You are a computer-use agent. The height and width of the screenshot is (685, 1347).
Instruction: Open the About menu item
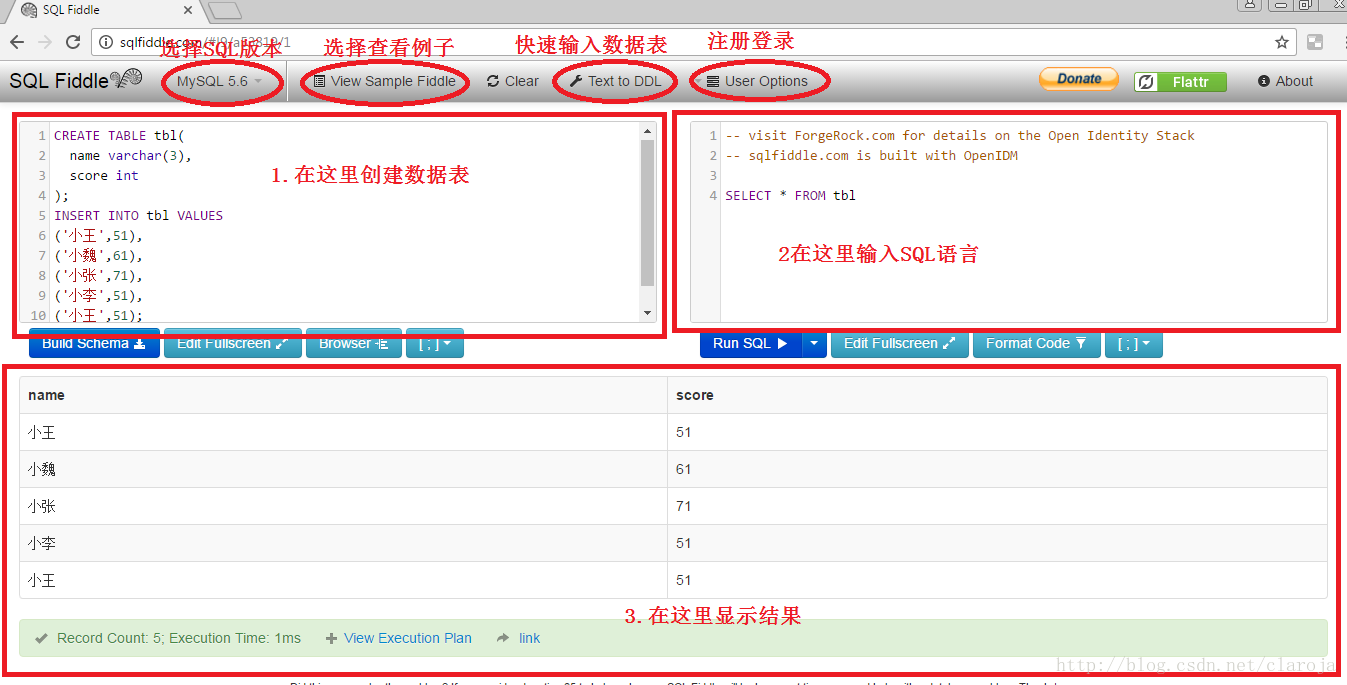pos(1286,81)
